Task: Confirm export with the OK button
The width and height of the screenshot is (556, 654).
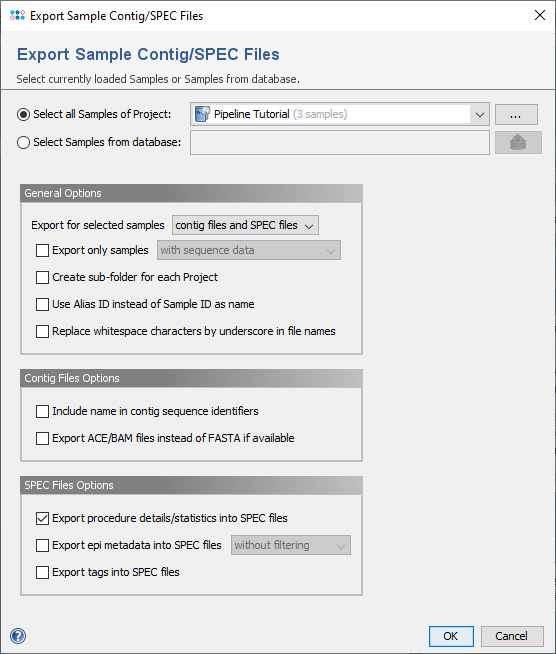Action: point(451,636)
